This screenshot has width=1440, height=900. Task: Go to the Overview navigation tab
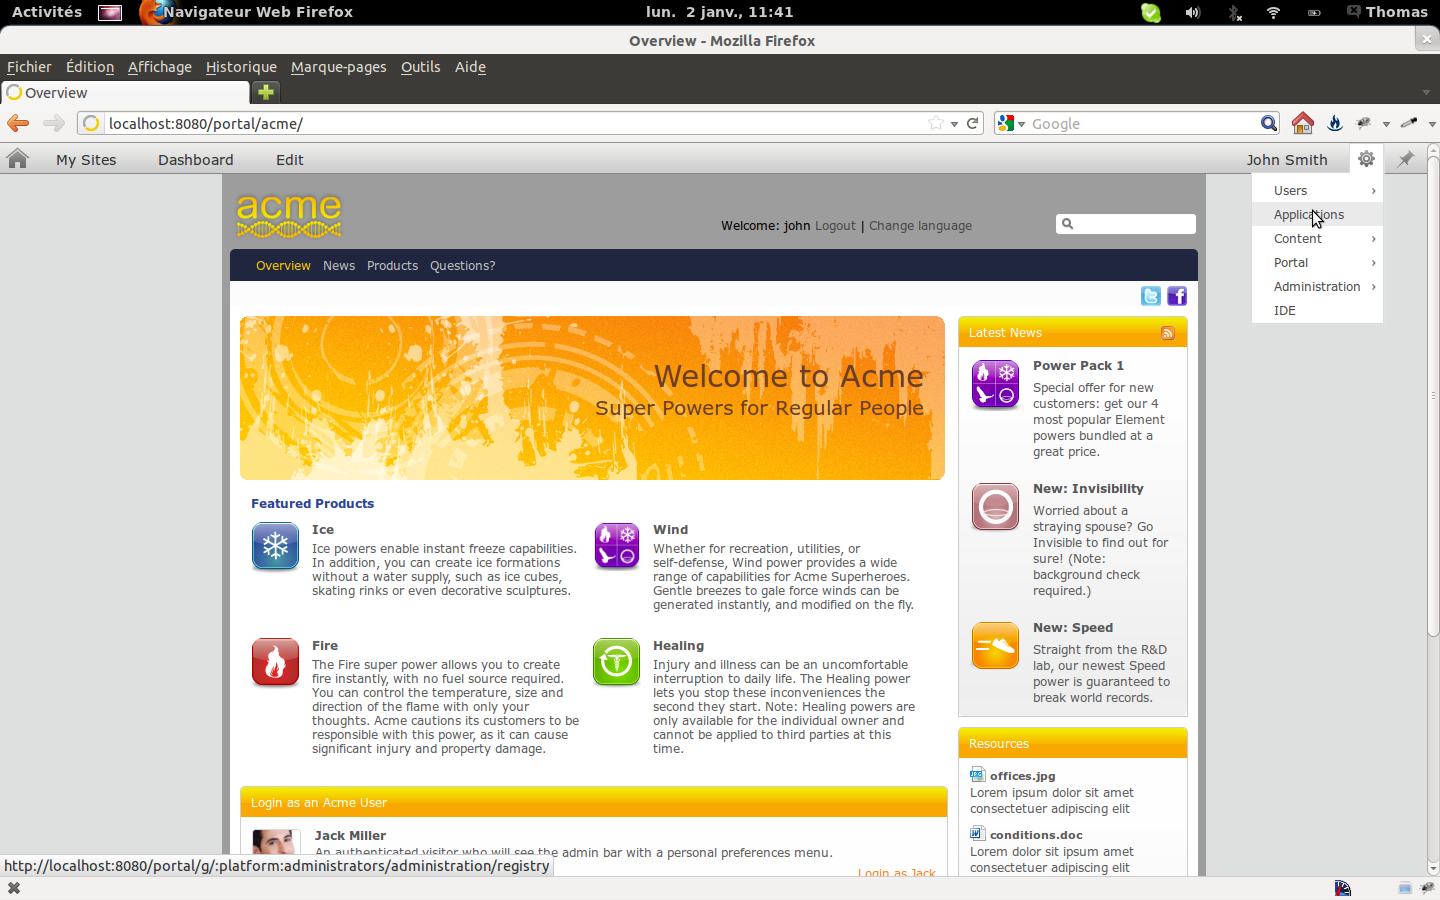[283, 266]
